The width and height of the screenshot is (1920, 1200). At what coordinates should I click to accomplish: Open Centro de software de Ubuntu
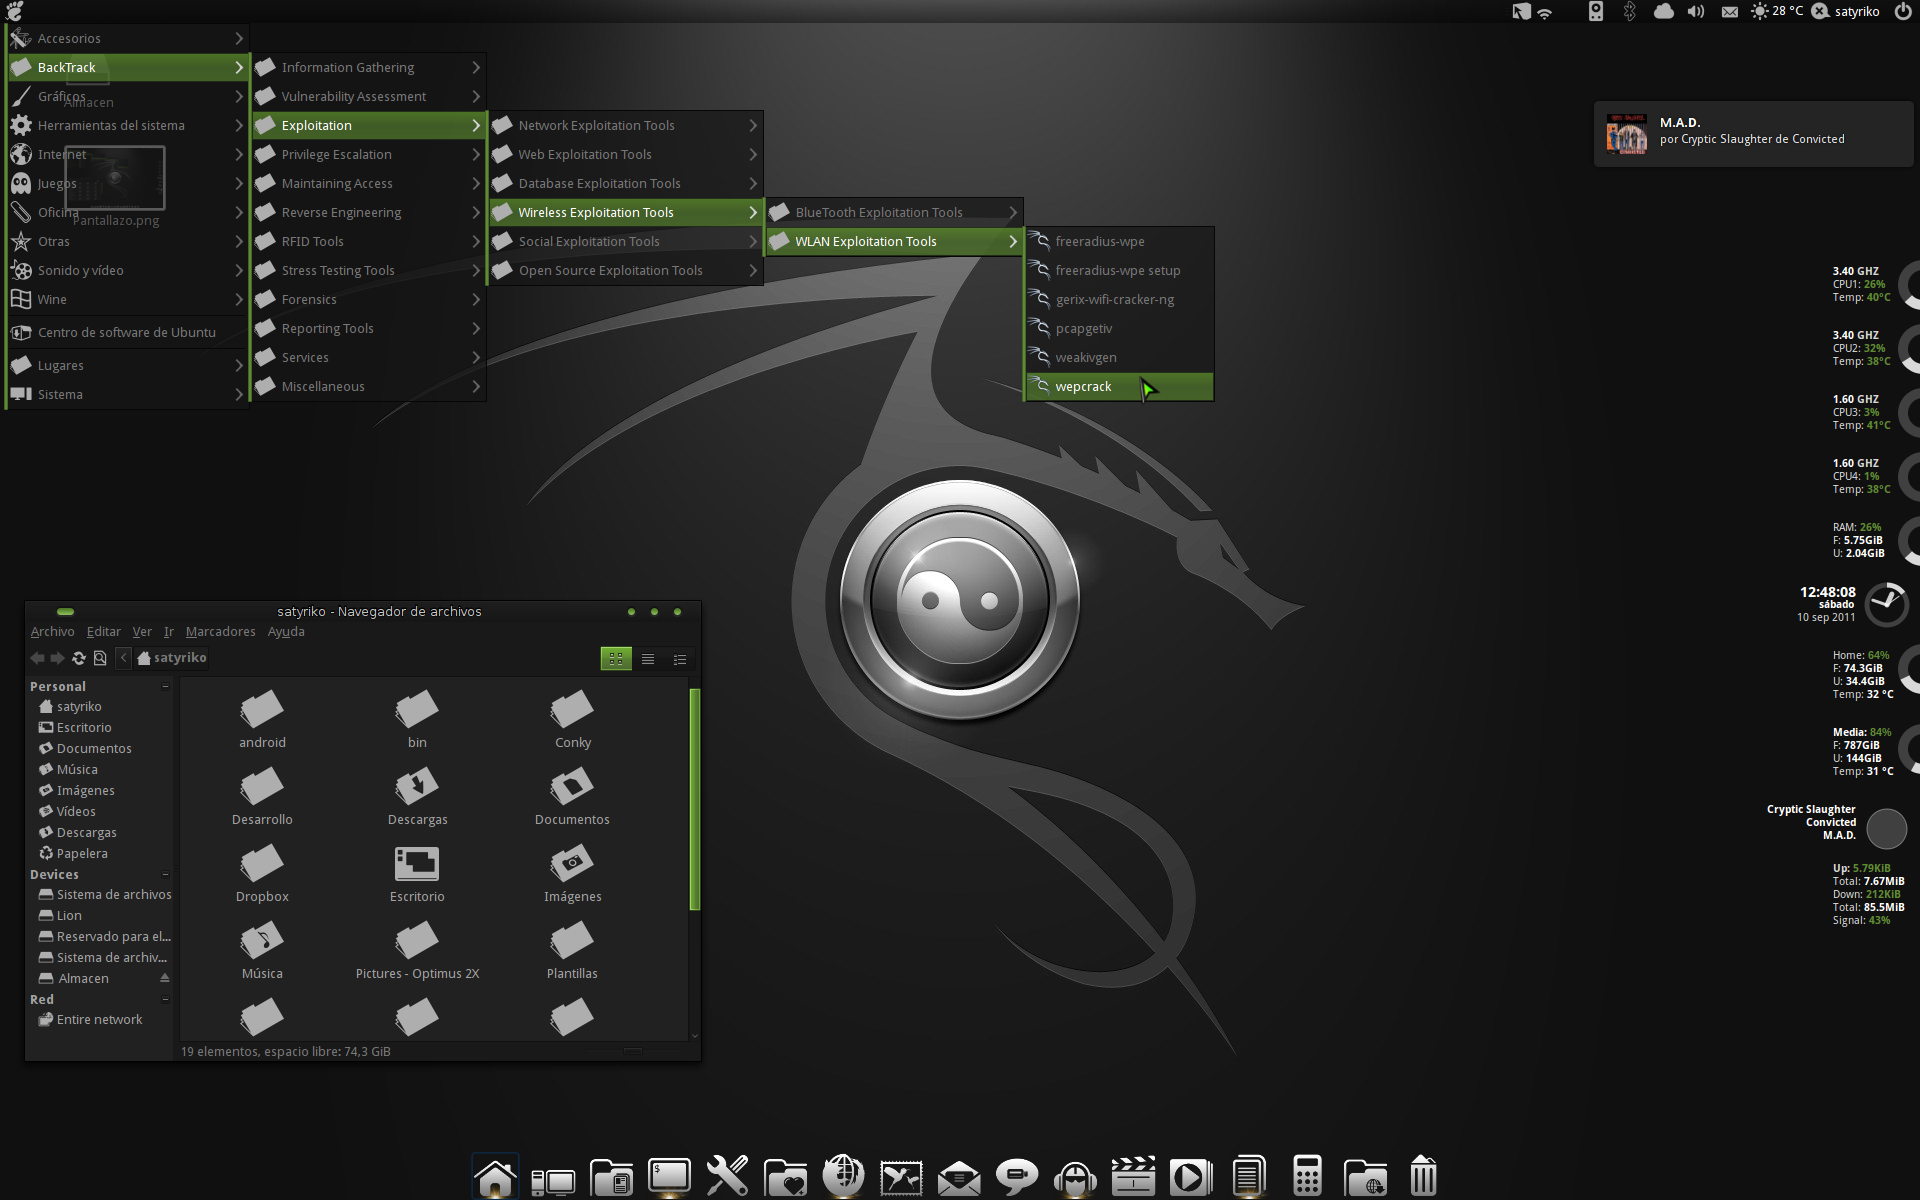point(127,332)
